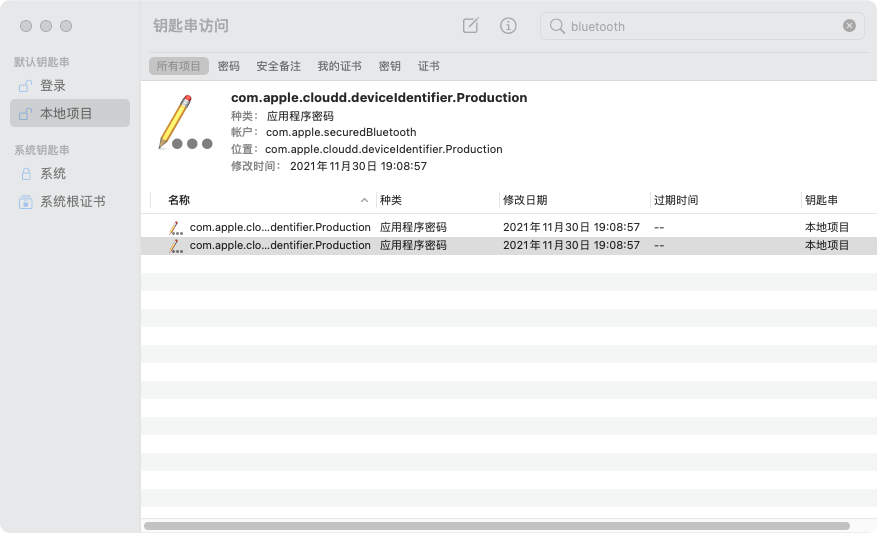The width and height of the screenshot is (877, 533).
Task: Open the info inspector icon
Action: [x=508, y=26]
